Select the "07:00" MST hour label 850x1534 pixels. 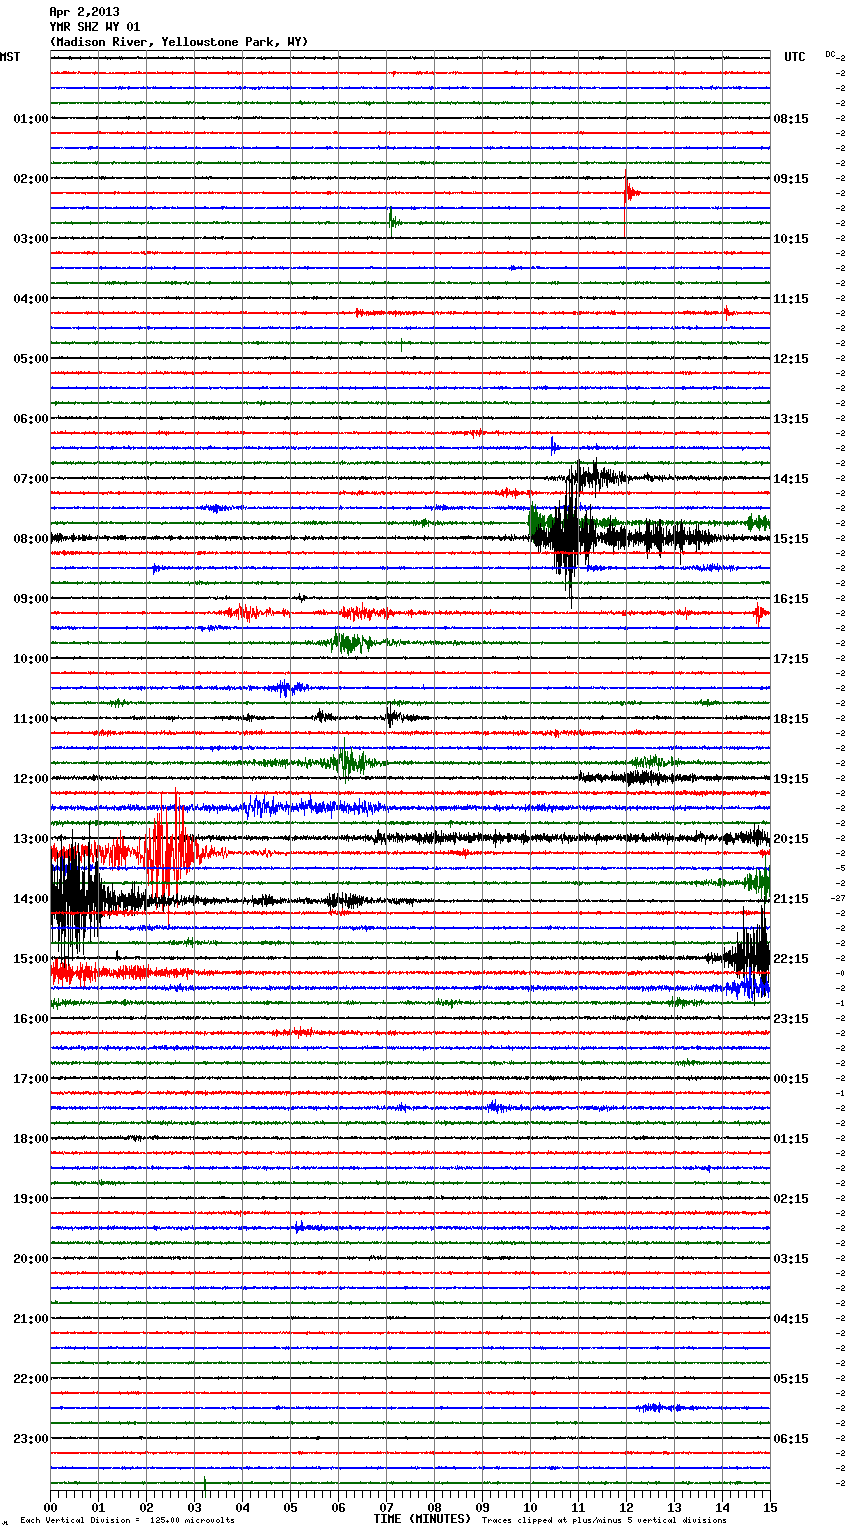tap(31, 479)
